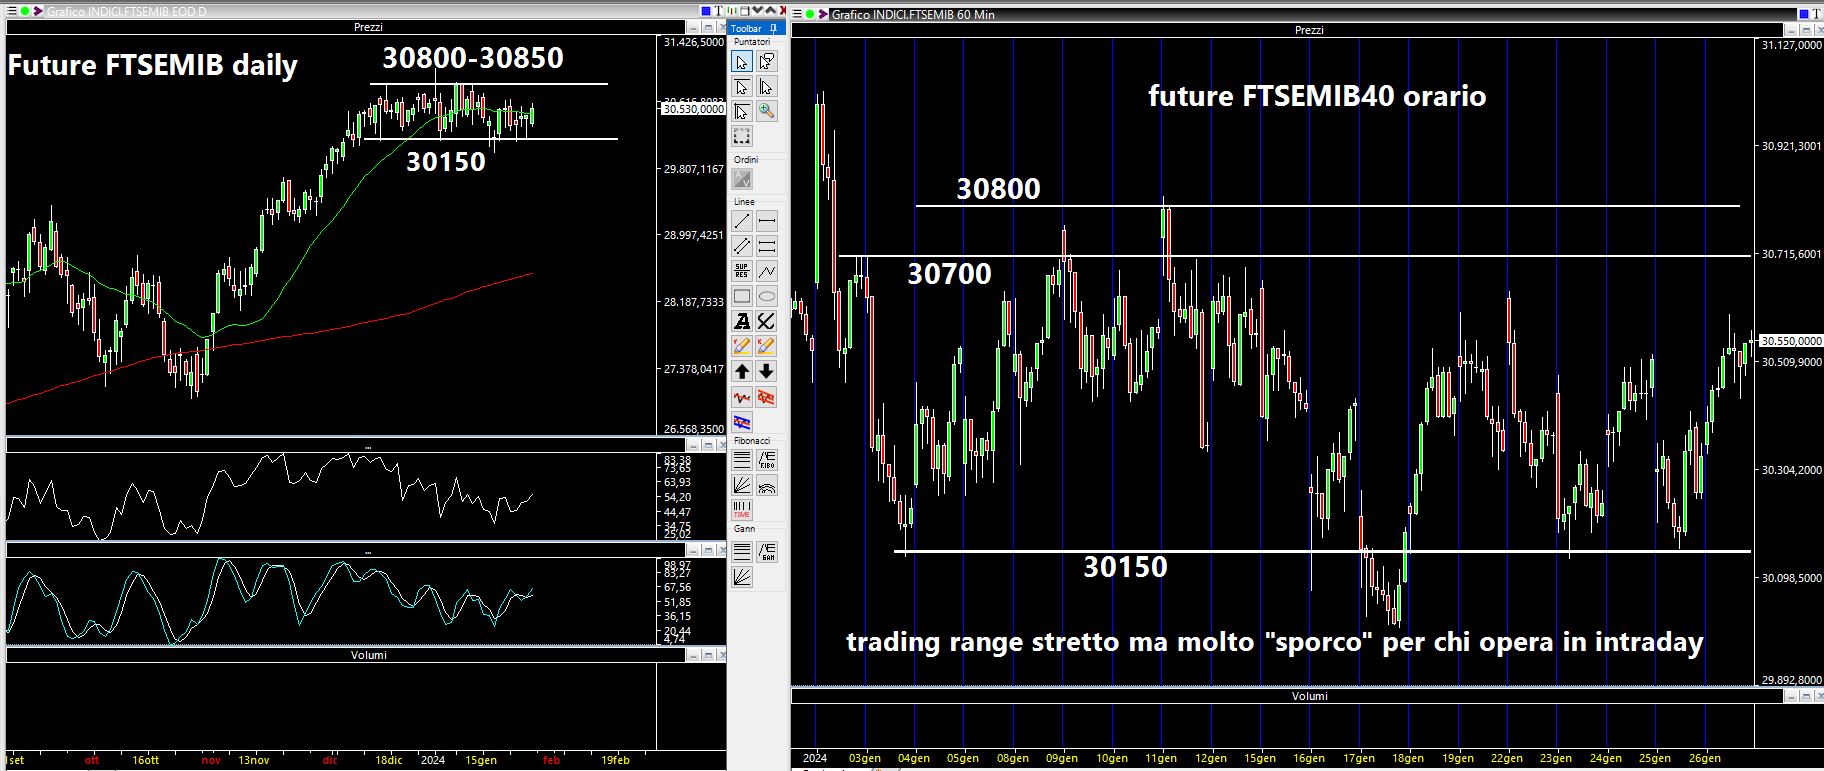Select the double horizontal lines tool
Viewport: 1824px width, 771px height.
tap(767, 245)
